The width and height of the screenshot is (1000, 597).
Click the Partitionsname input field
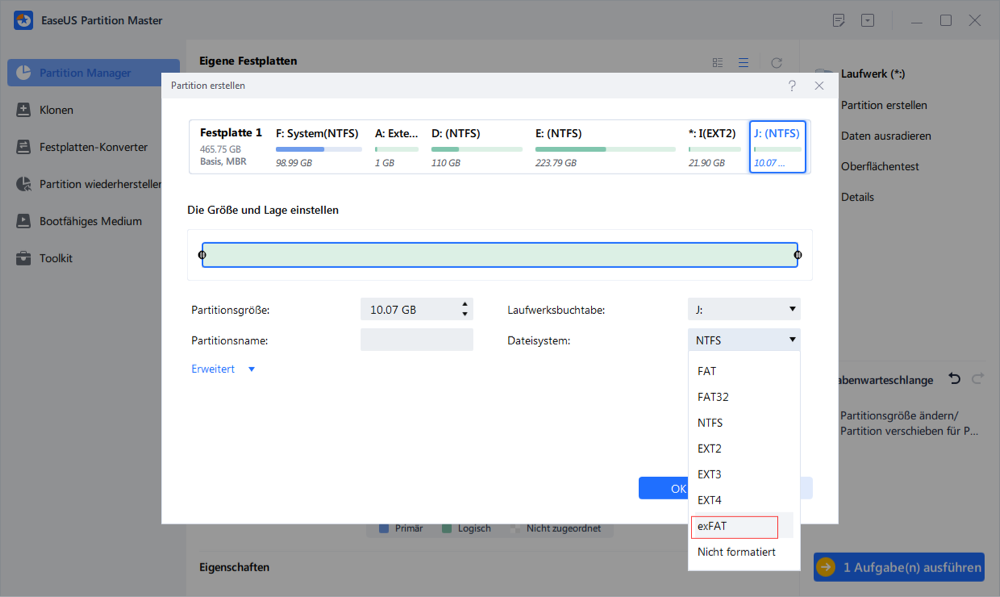[416, 340]
